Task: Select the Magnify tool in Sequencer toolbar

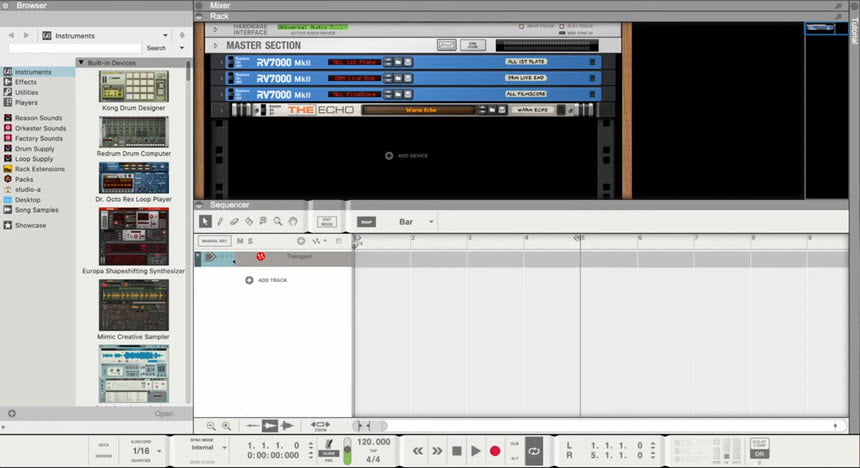Action: click(x=278, y=221)
